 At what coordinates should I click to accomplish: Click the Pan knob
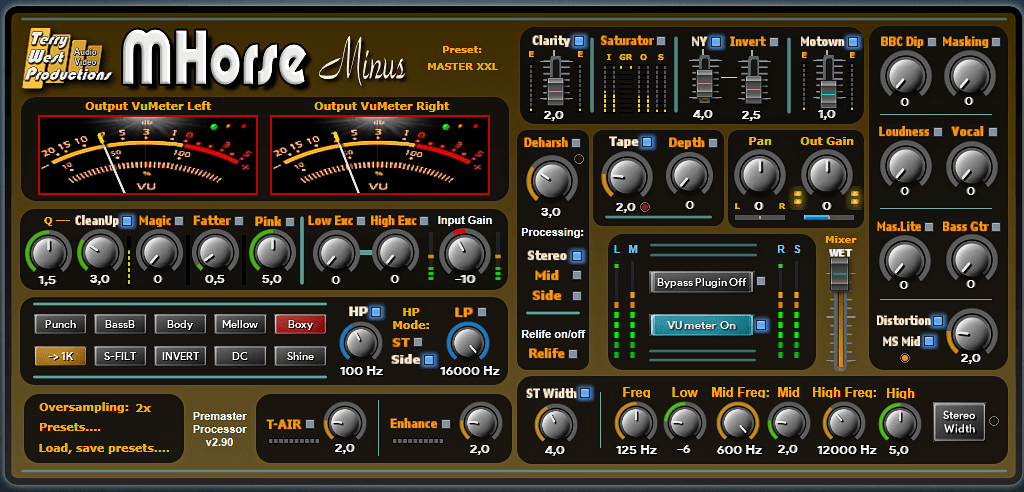click(x=760, y=175)
